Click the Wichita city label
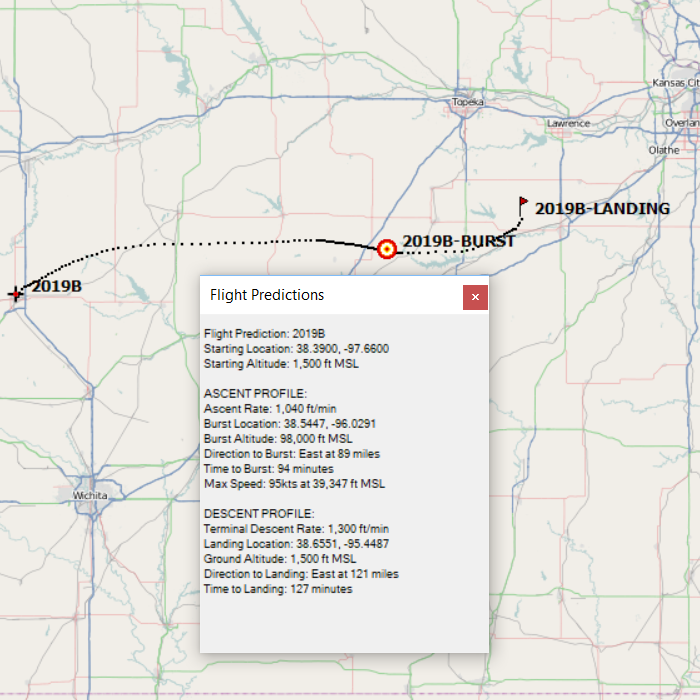 coord(90,496)
